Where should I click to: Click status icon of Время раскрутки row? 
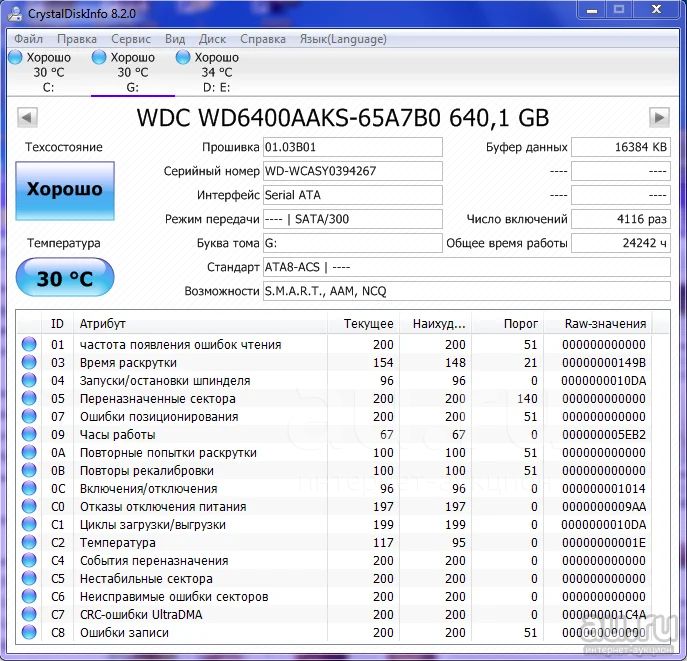pos(29,362)
